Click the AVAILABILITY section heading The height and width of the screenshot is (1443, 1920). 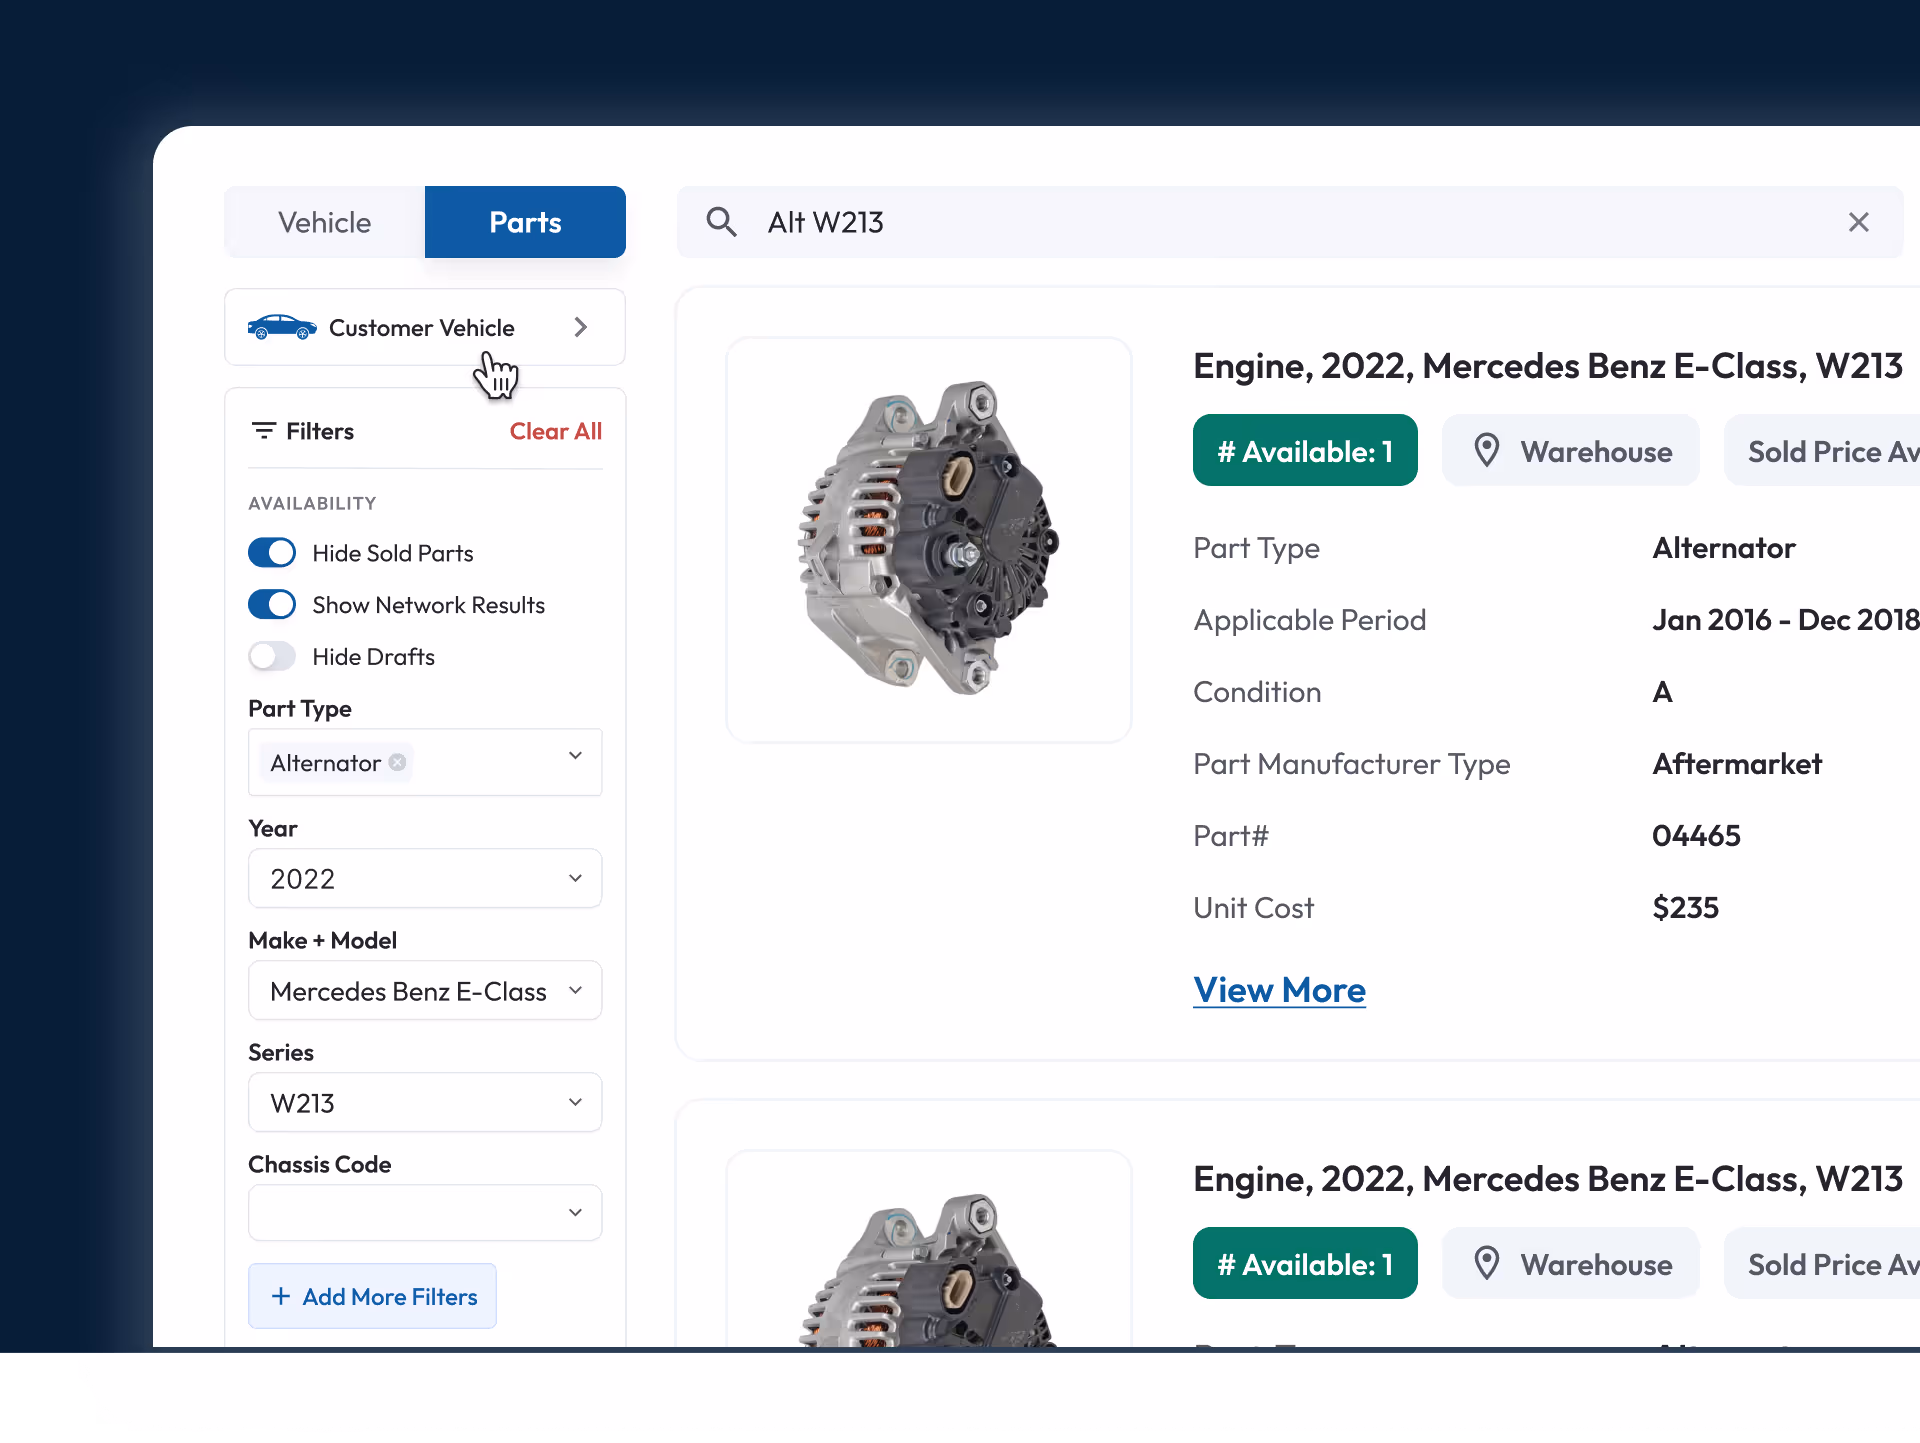(312, 503)
